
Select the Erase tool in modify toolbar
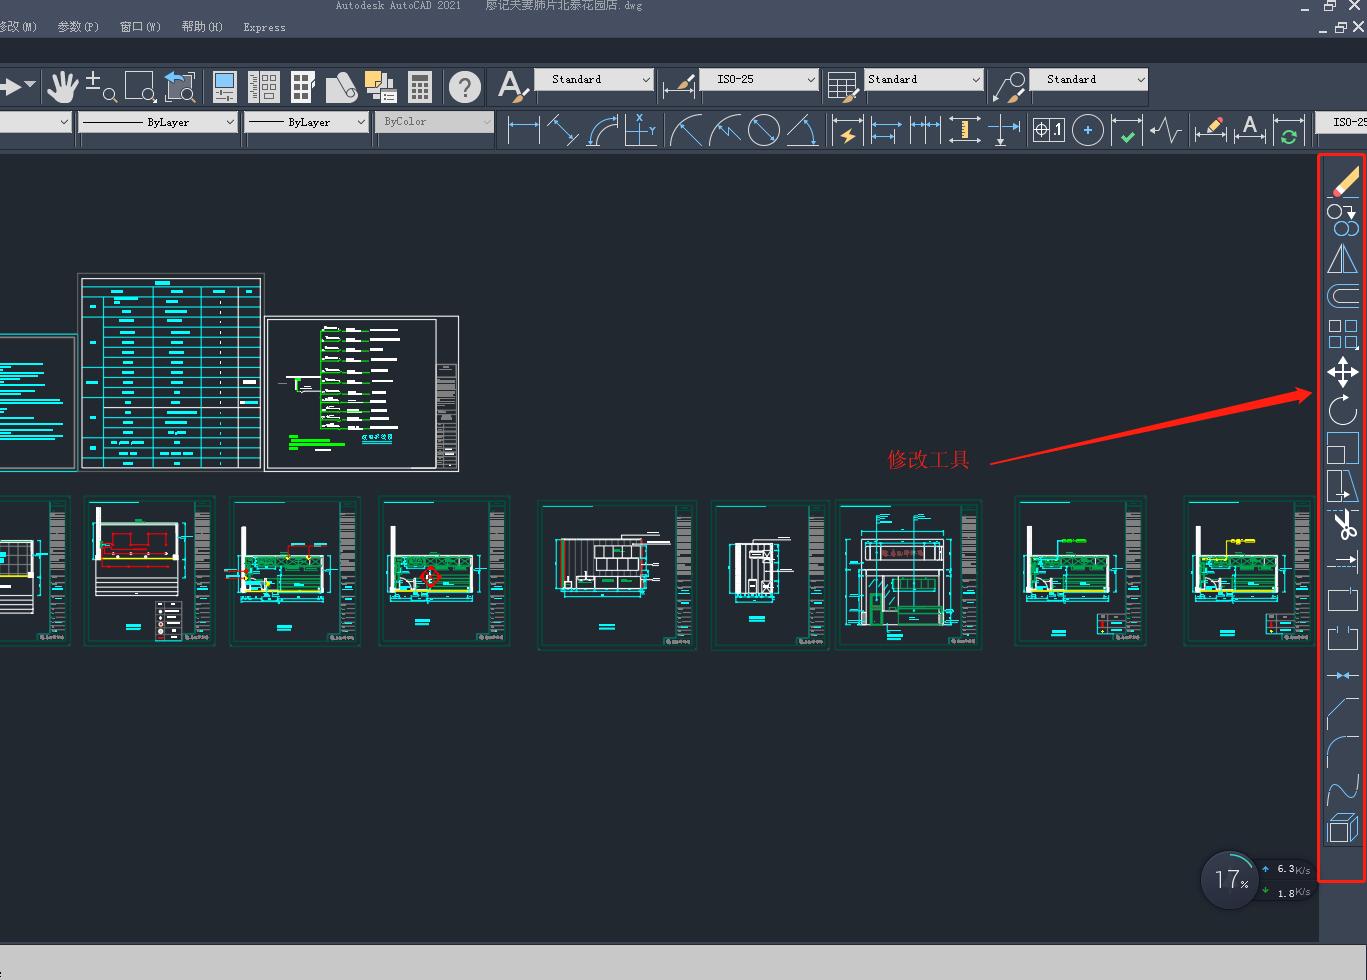pos(1343,182)
